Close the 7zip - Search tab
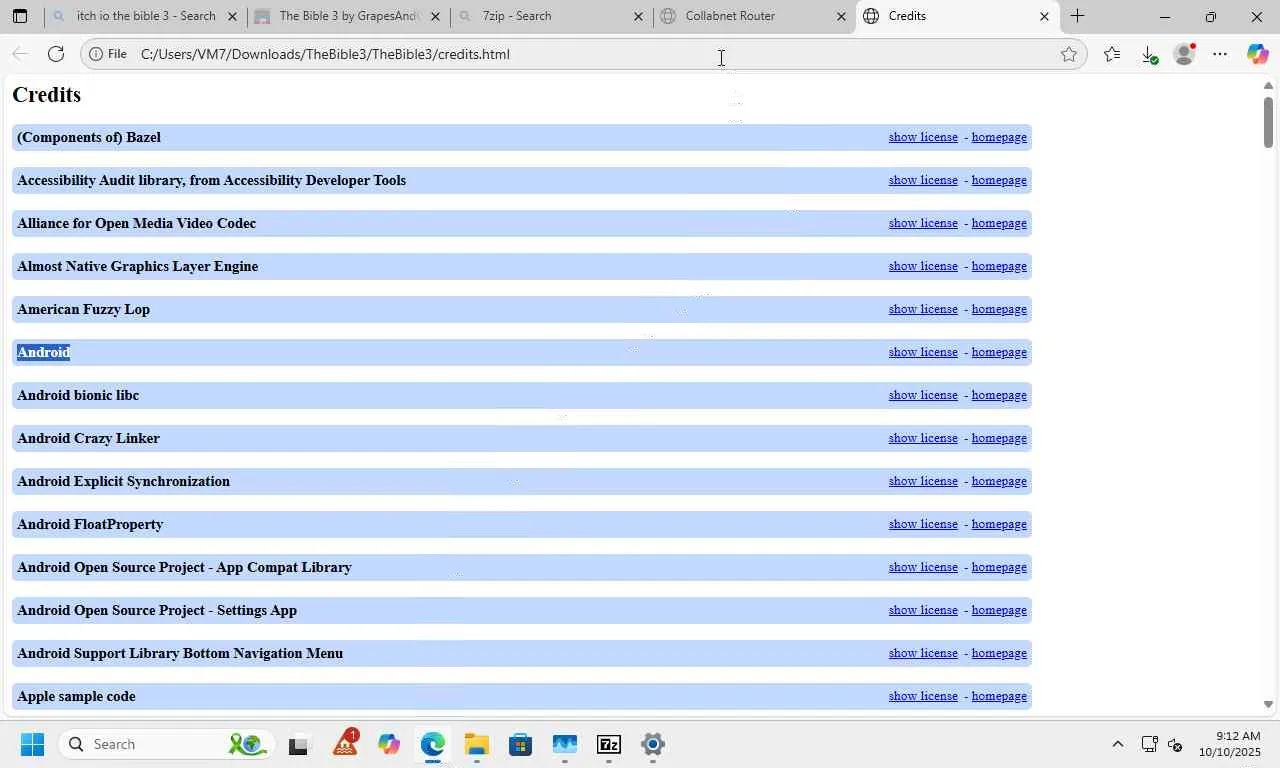This screenshot has height=768, width=1280. coord(638,16)
